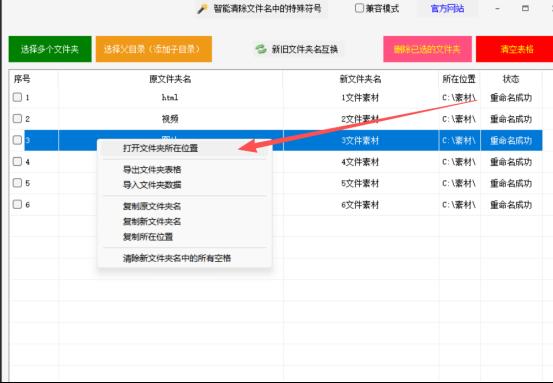Minimize the application window
Screen dimensions: 553x383
497,8
